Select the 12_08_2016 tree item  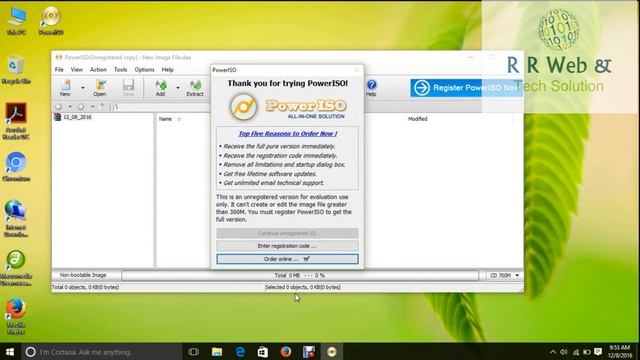(x=73, y=117)
